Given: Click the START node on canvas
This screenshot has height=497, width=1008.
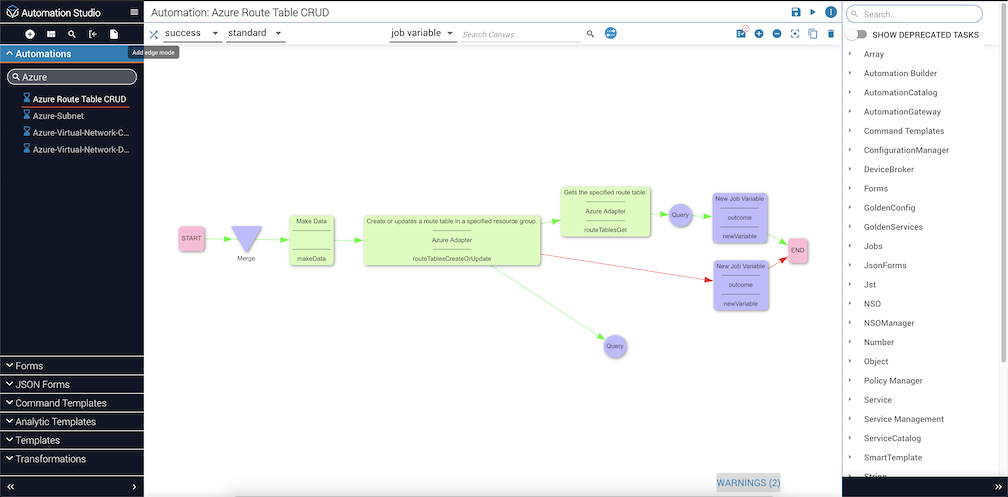Looking at the screenshot, I should pyautogui.click(x=192, y=239).
